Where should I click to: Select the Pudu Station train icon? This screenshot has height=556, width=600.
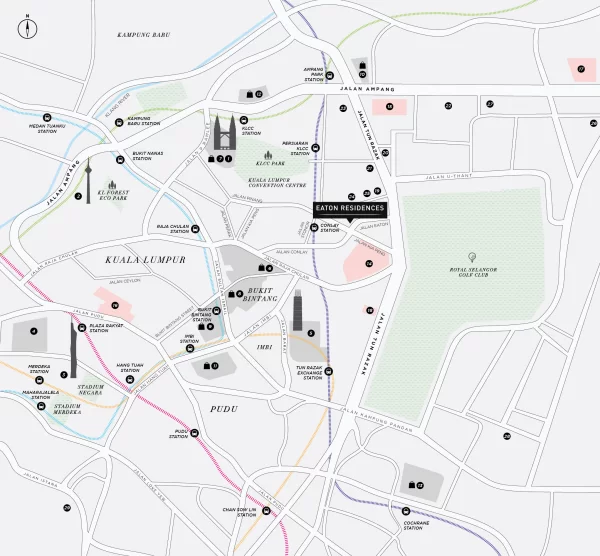(x=194, y=433)
